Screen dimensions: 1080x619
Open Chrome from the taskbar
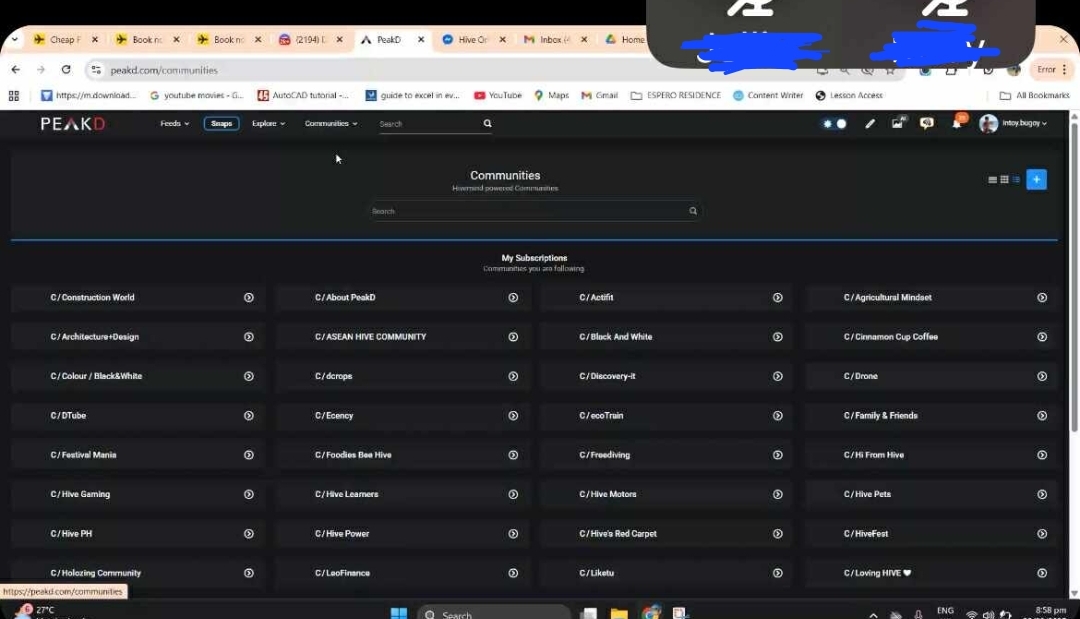650,613
